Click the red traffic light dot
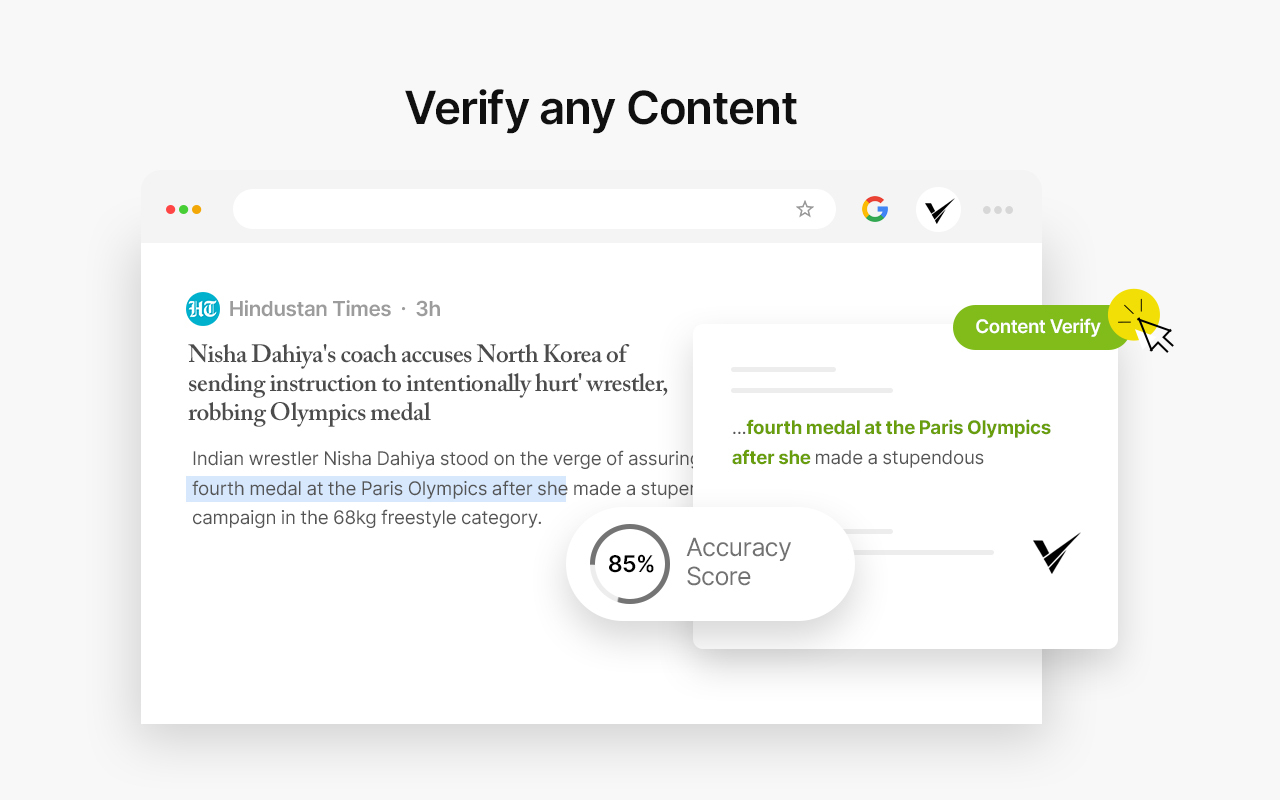 [170, 209]
